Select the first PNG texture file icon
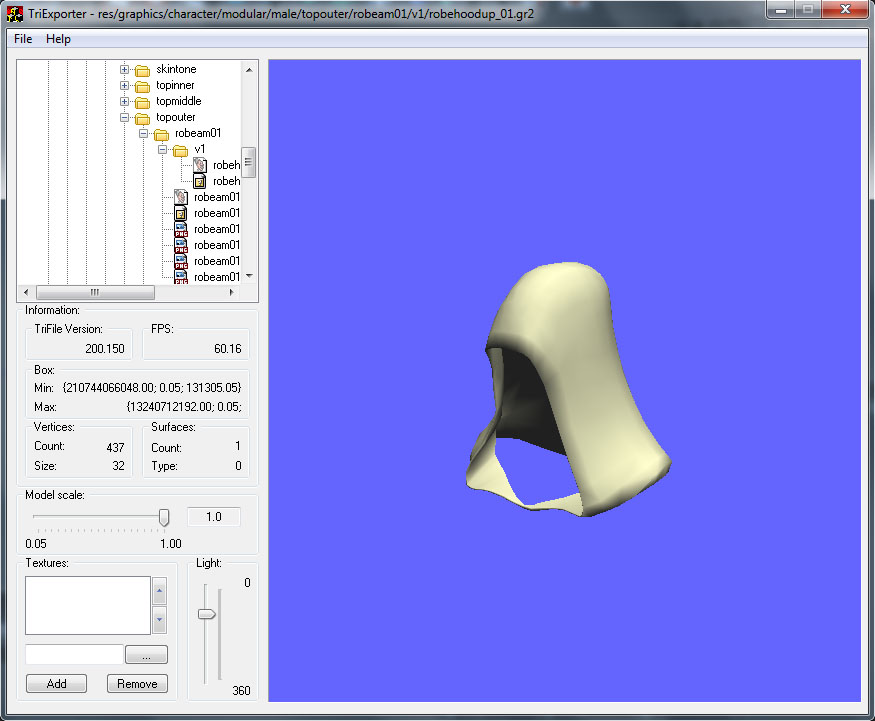Viewport: 875px width, 721px height. click(x=181, y=229)
